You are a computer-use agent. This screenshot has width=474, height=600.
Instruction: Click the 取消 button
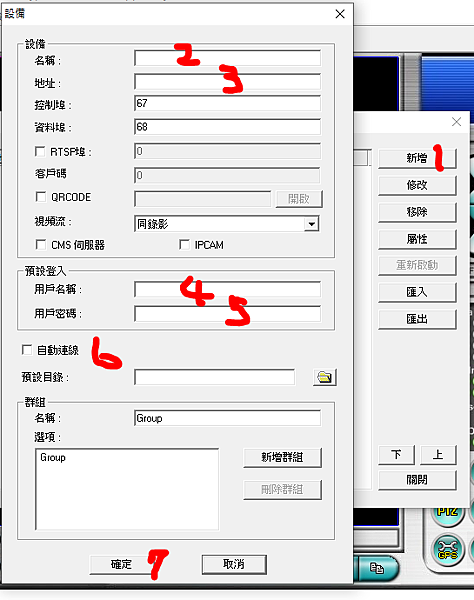click(x=234, y=564)
